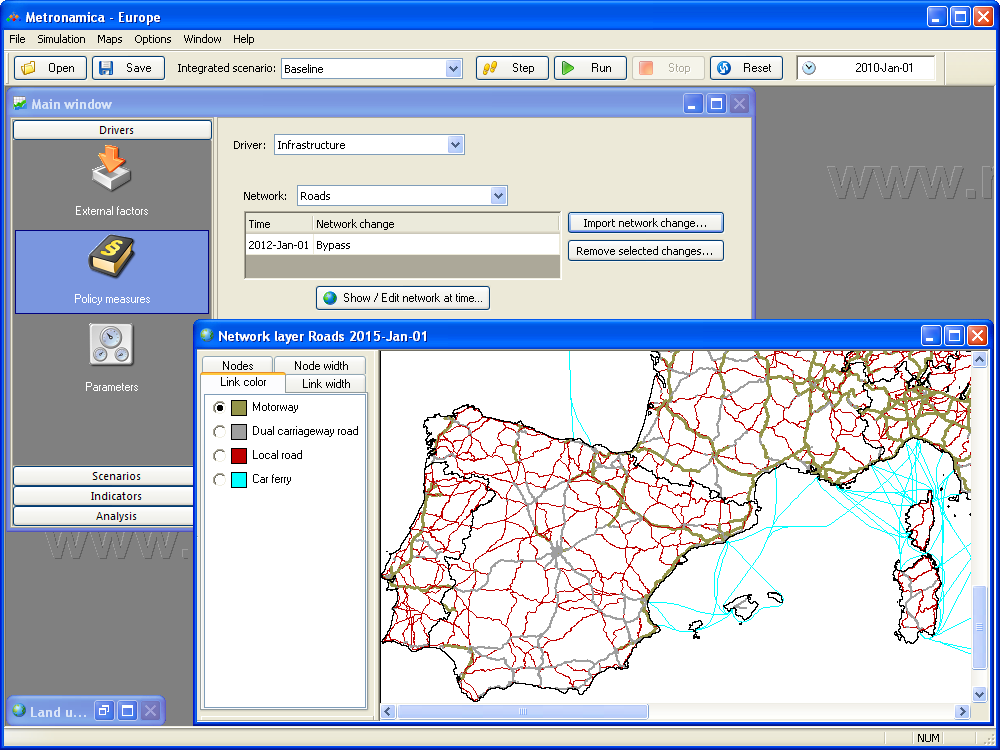Click the Metronamica application title icon
Viewport: 1000px width, 750px height.
(13, 17)
